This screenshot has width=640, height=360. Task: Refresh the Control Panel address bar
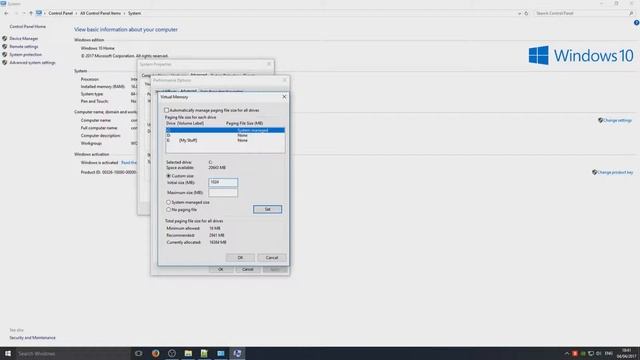tap(526, 13)
